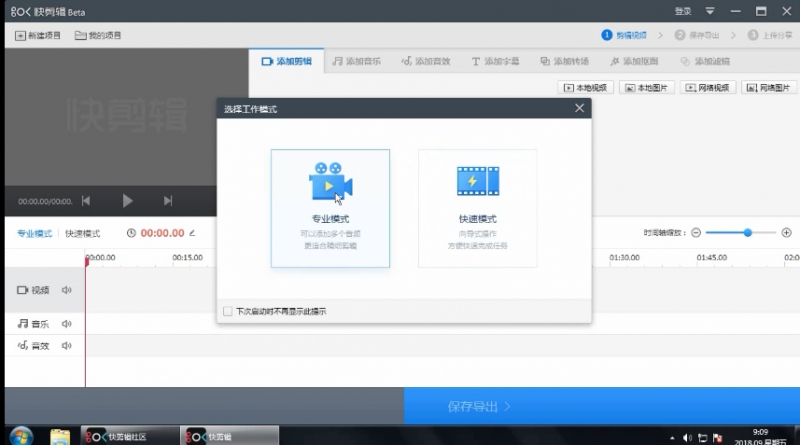Go to step 1 剪辑视频
The height and width of the screenshot is (445, 800).
coord(624,35)
